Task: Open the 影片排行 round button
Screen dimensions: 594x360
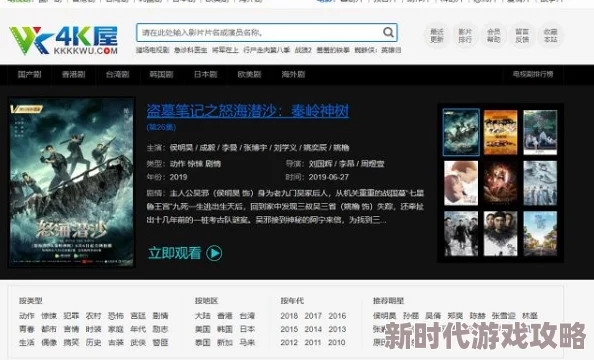Action: (x=465, y=35)
